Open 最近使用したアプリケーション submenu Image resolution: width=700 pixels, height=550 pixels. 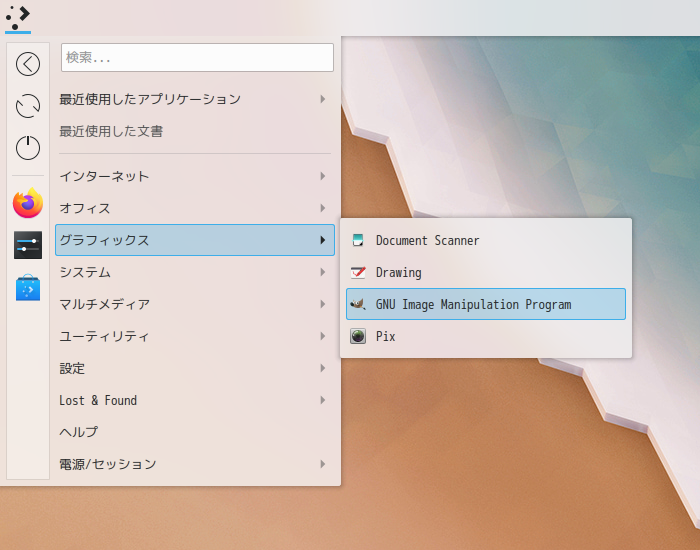click(x=195, y=99)
